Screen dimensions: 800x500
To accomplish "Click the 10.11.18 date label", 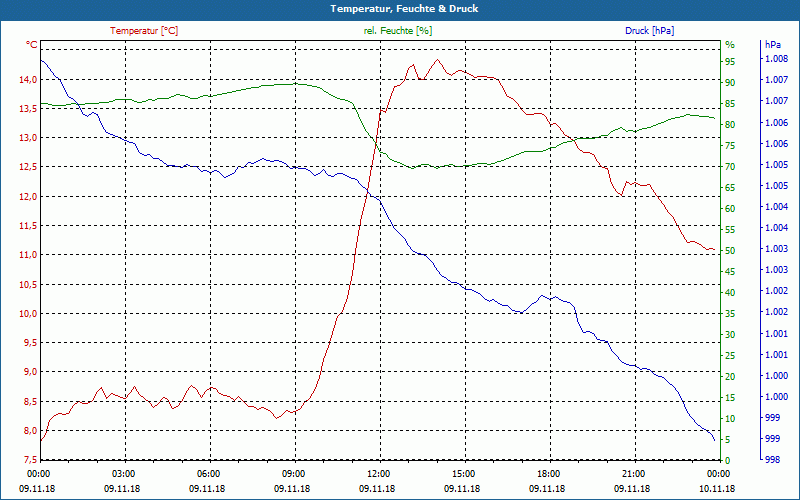I will (717, 488).
